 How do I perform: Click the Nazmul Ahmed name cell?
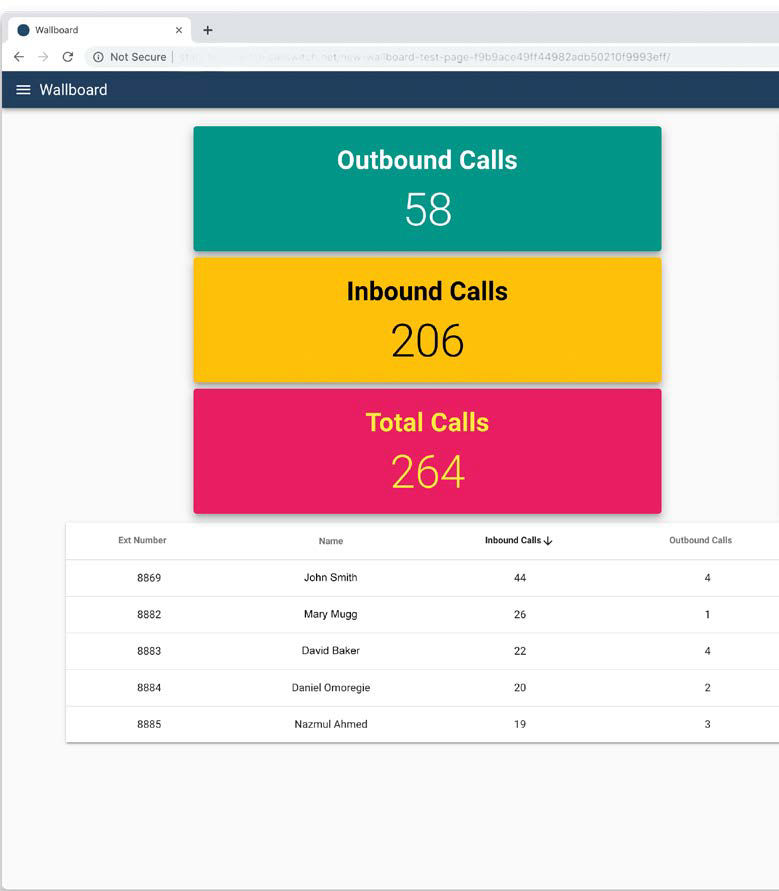coord(330,724)
